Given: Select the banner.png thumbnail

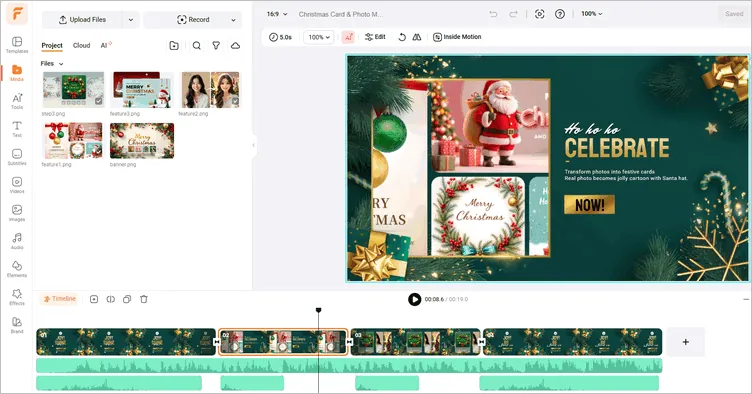Looking at the screenshot, I should (x=142, y=140).
